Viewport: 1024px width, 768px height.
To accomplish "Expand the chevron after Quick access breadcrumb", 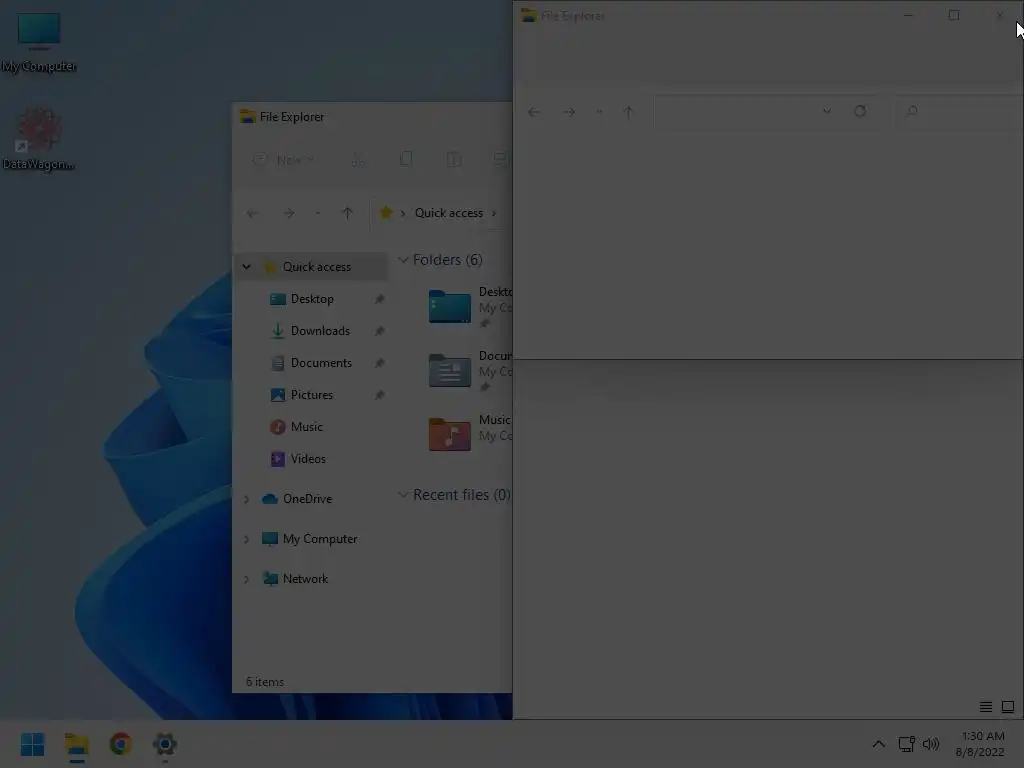I will click(494, 213).
